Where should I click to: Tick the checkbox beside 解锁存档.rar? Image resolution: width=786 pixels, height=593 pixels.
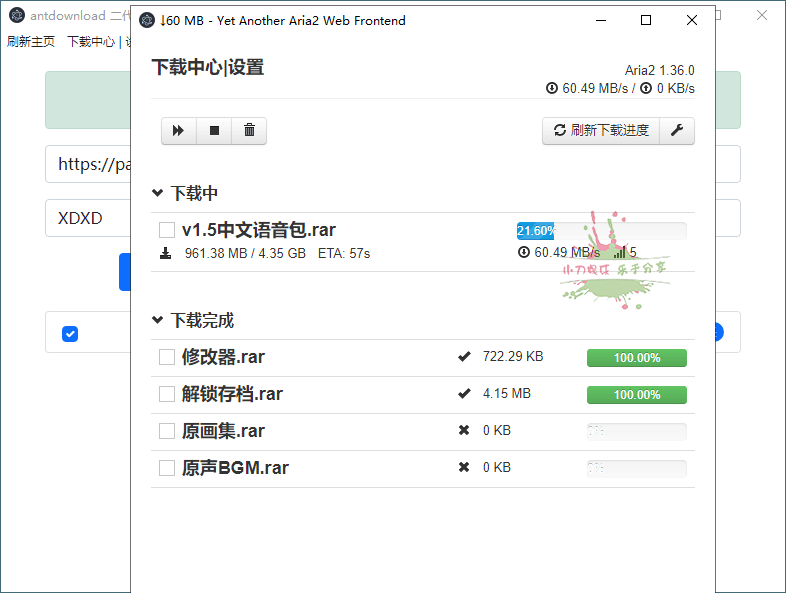tap(167, 394)
